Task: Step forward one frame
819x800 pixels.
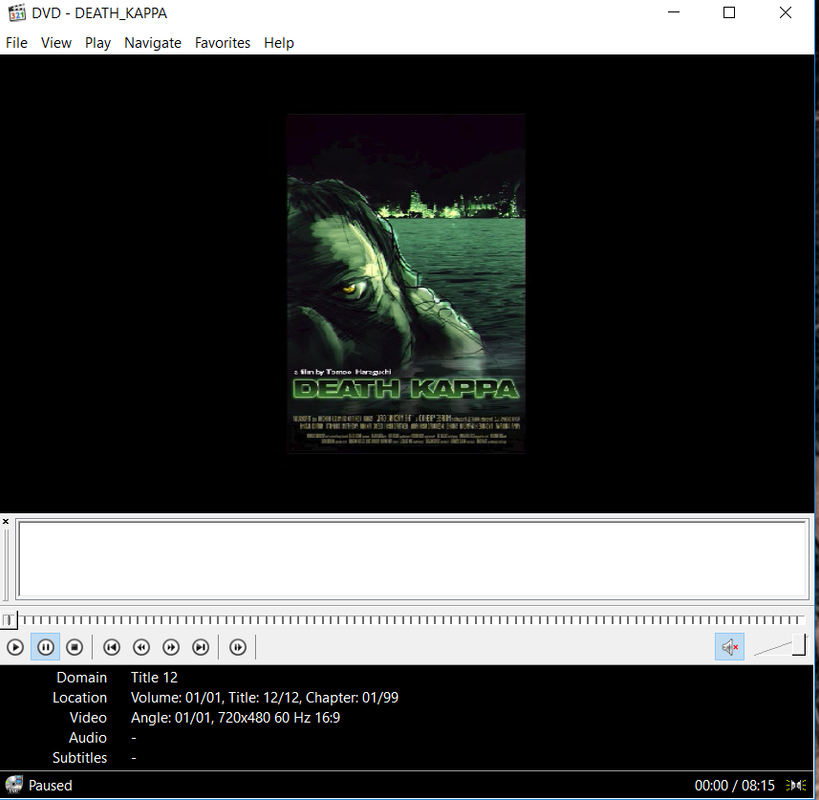Action: pyautogui.click(x=238, y=647)
